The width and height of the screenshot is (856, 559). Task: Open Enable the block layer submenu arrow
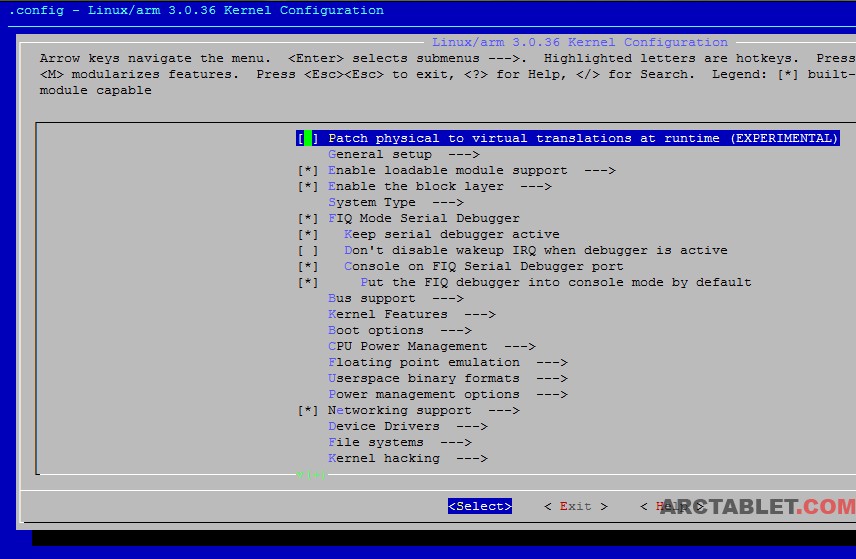point(536,187)
